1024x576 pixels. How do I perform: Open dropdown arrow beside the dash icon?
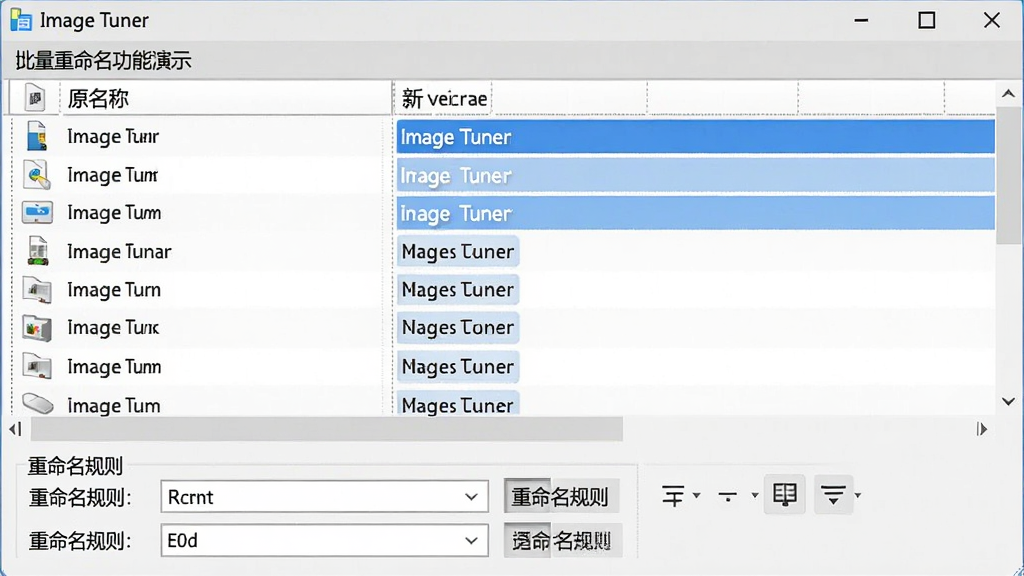tap(754, 496)
